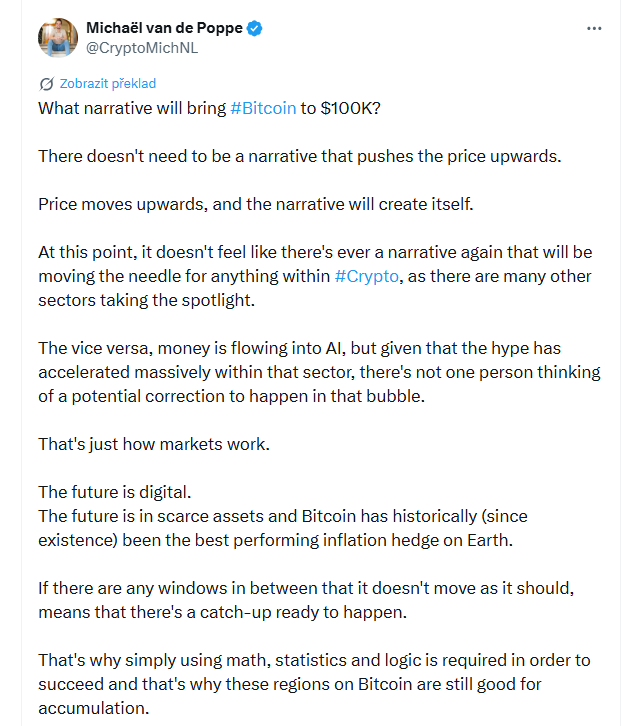Click the paragraph starting "At this point"
This screenshot has width=642, height=726.
(x=315, y=276)
